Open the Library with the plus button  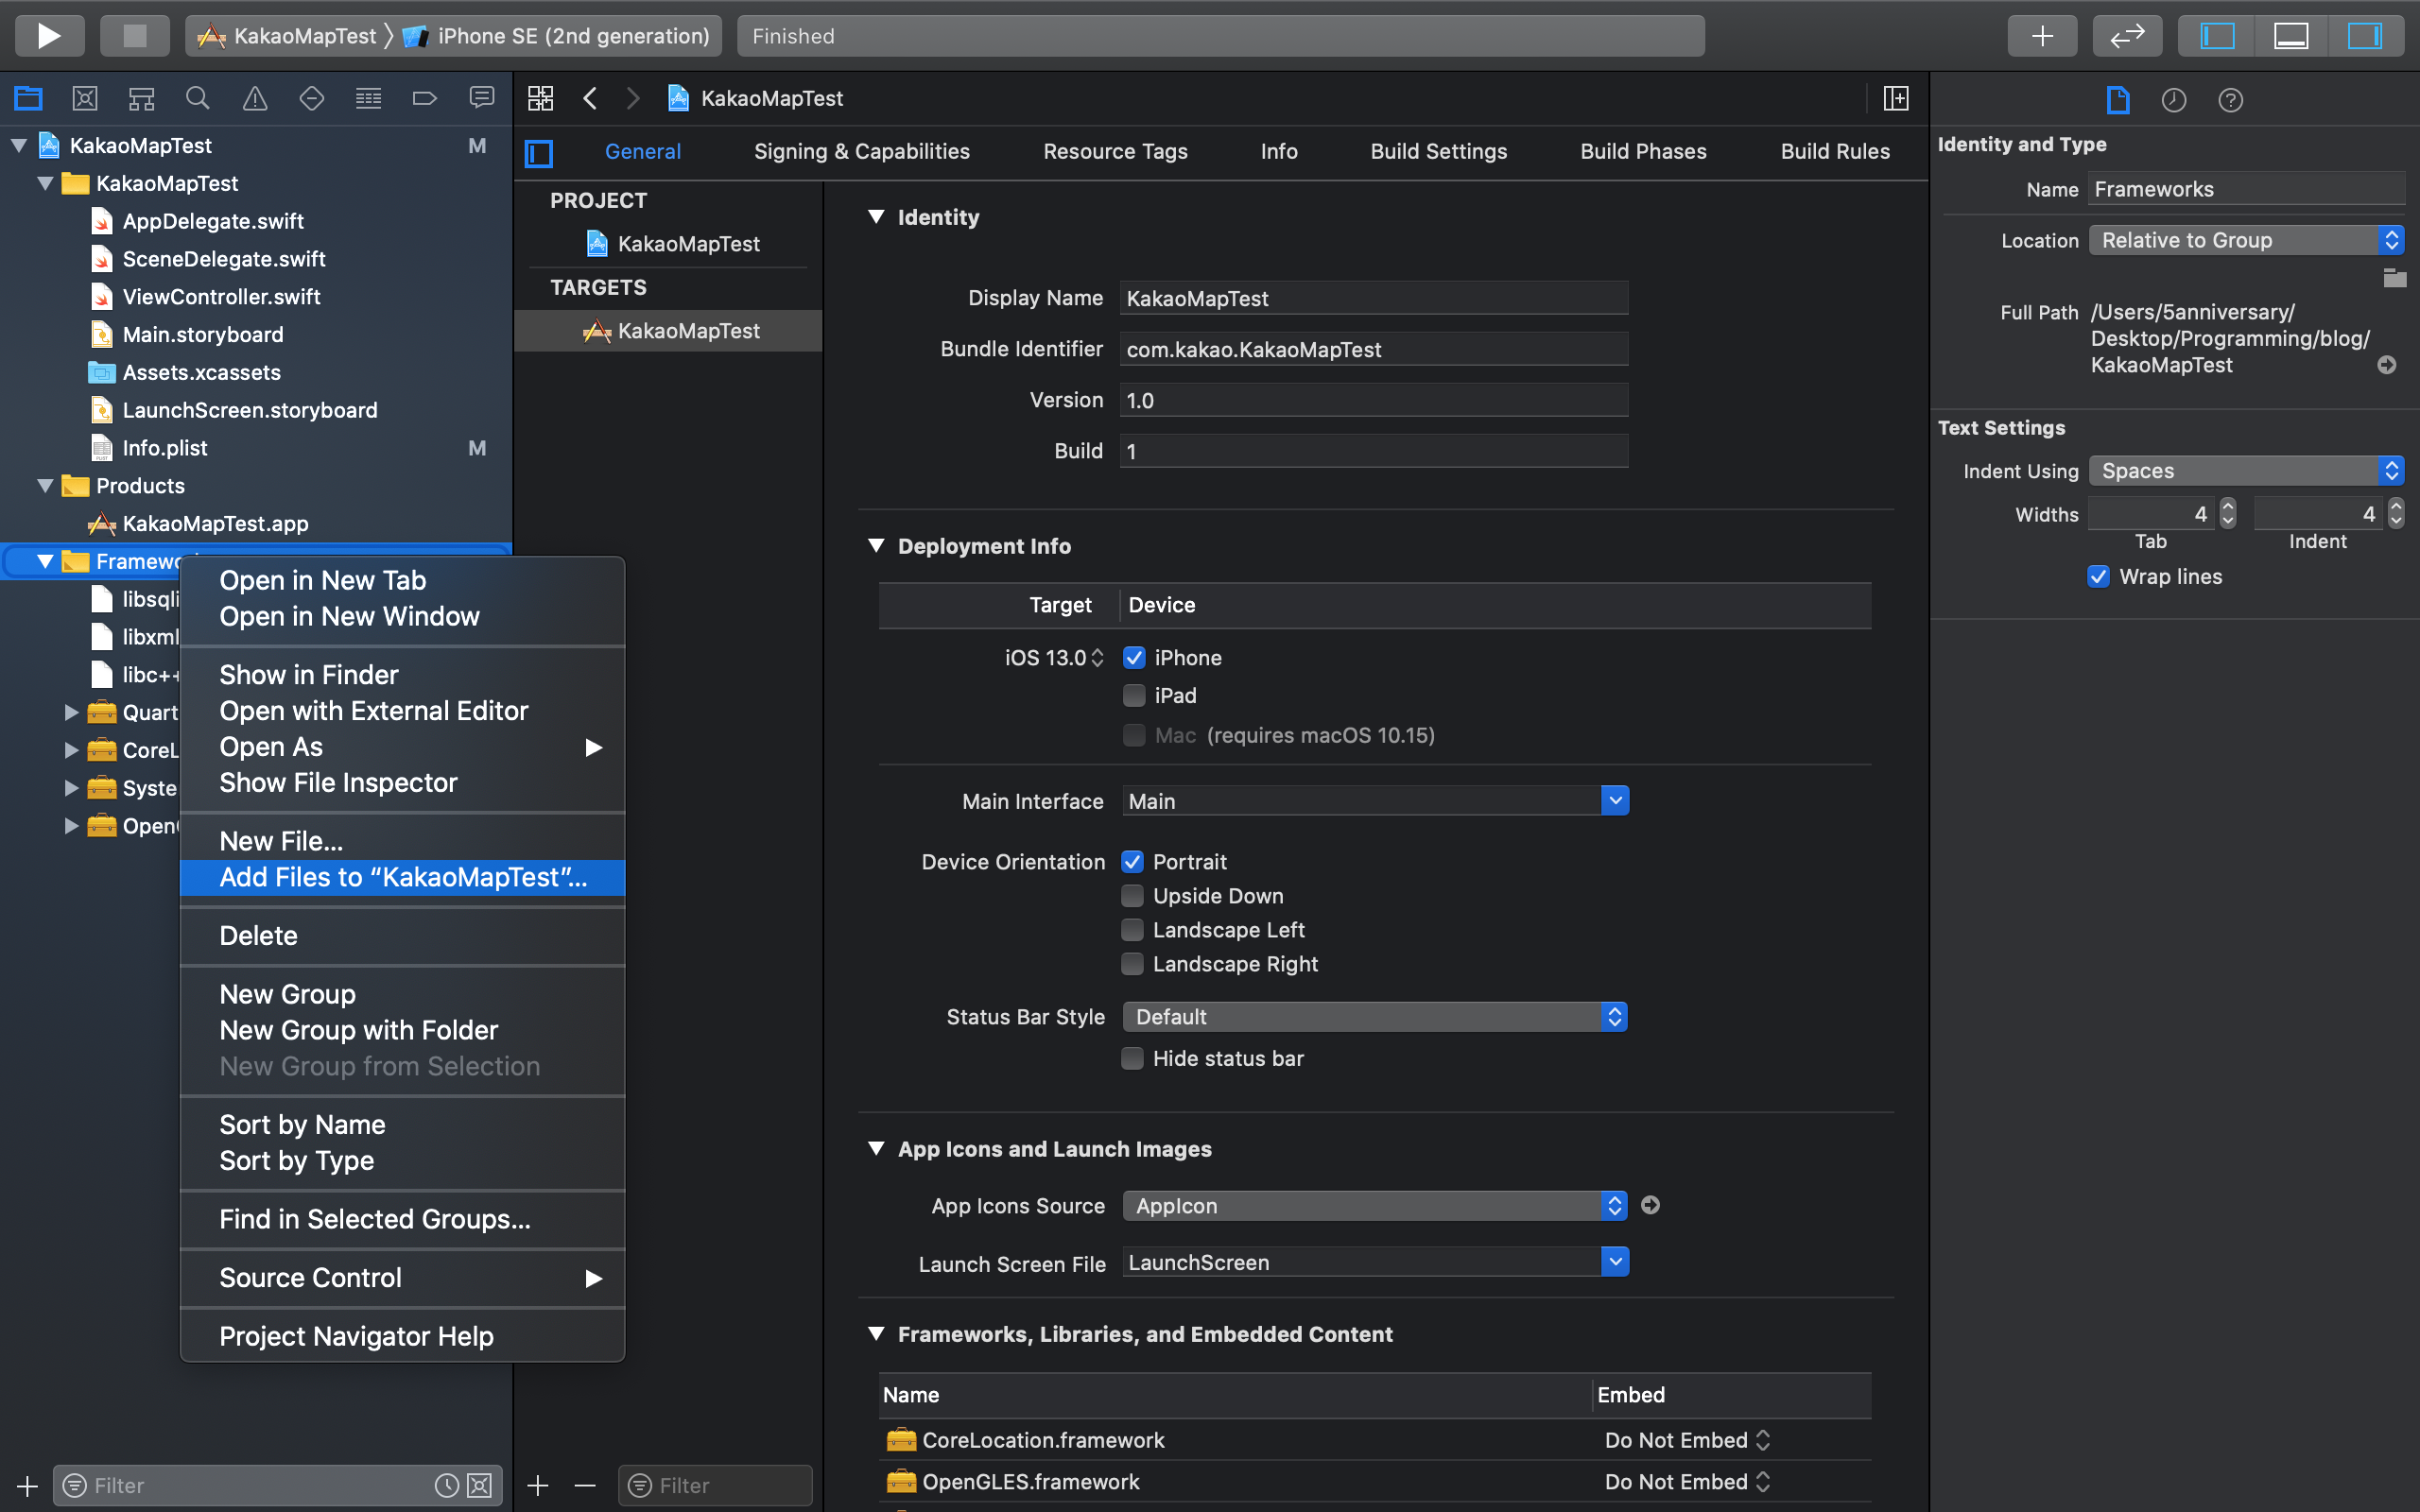[x=2042, y=36]
